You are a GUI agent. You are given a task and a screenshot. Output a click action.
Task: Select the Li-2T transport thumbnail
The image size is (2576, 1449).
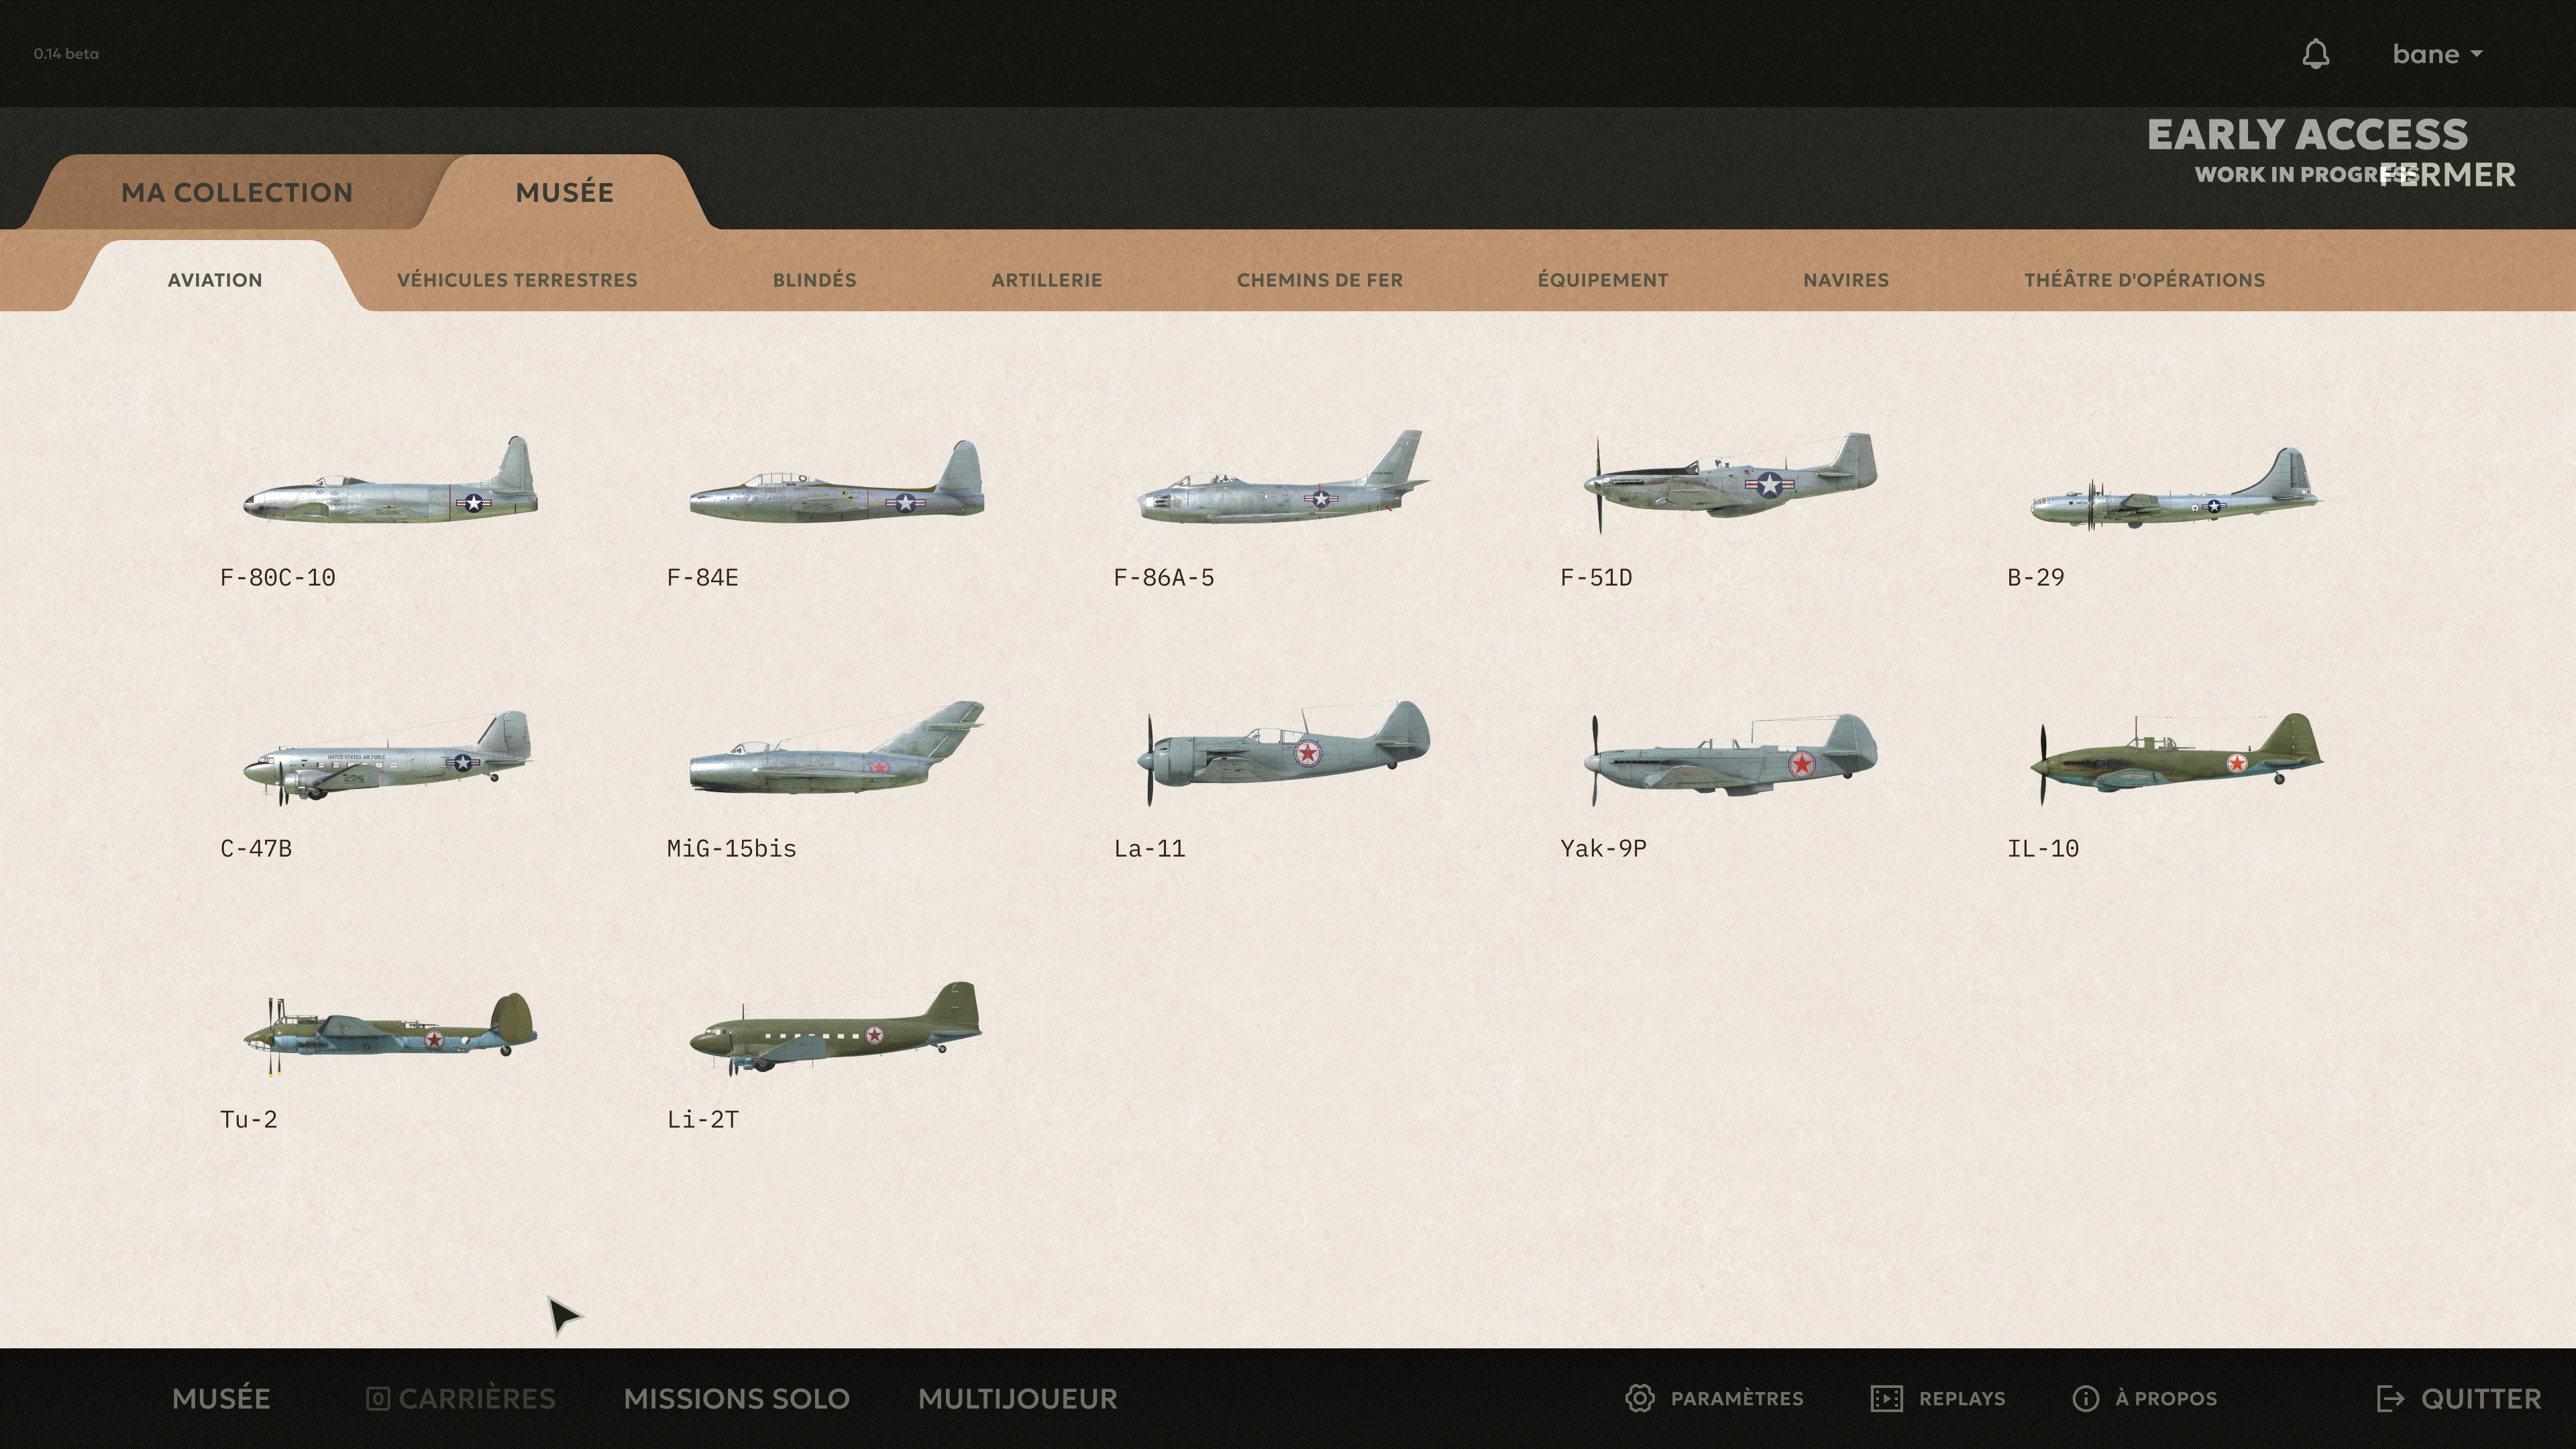(x=836, y=1028)
